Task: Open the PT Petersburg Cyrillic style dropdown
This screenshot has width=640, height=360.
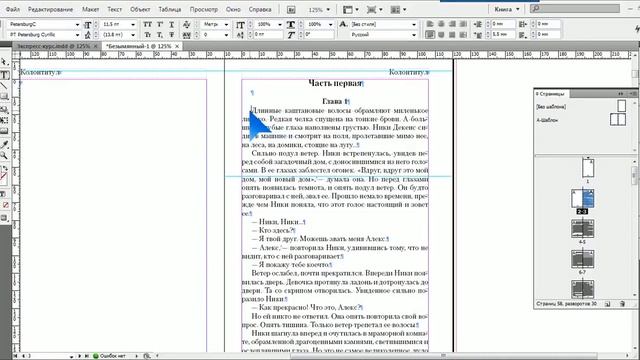Action: 77,35
